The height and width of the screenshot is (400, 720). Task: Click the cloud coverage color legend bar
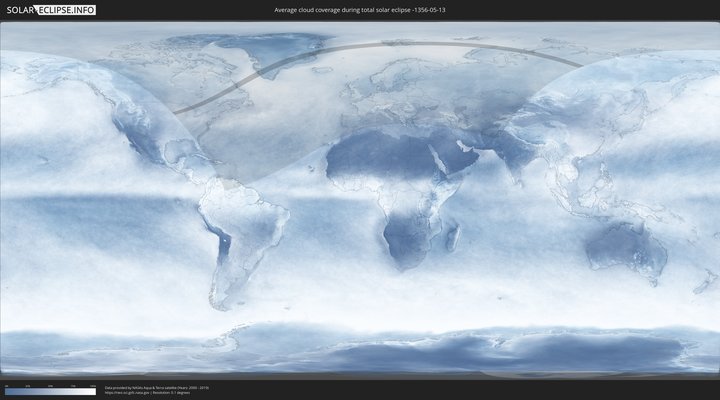[50, 392]
